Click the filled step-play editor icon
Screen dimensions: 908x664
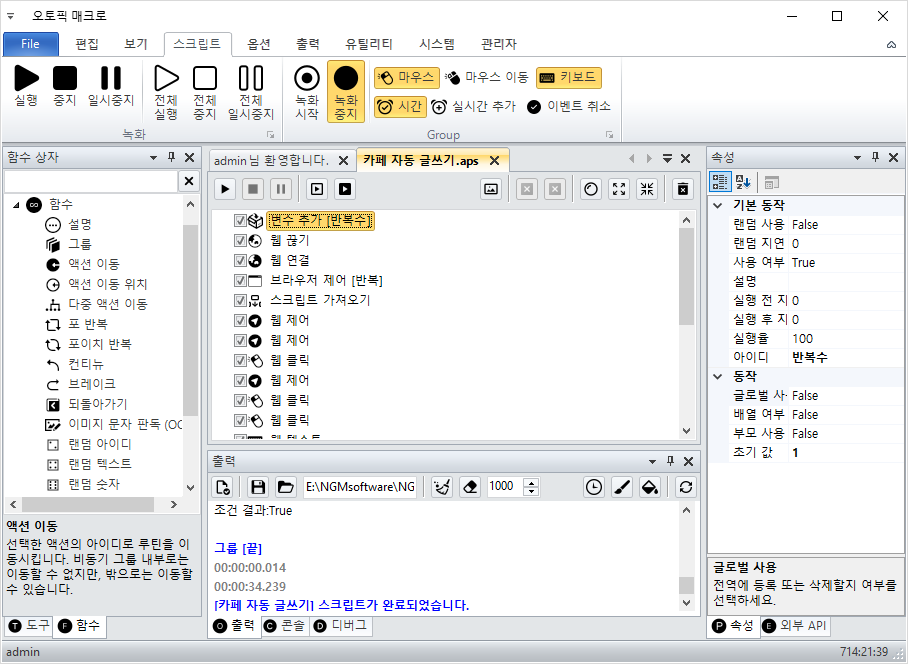[x=345, y=189]
